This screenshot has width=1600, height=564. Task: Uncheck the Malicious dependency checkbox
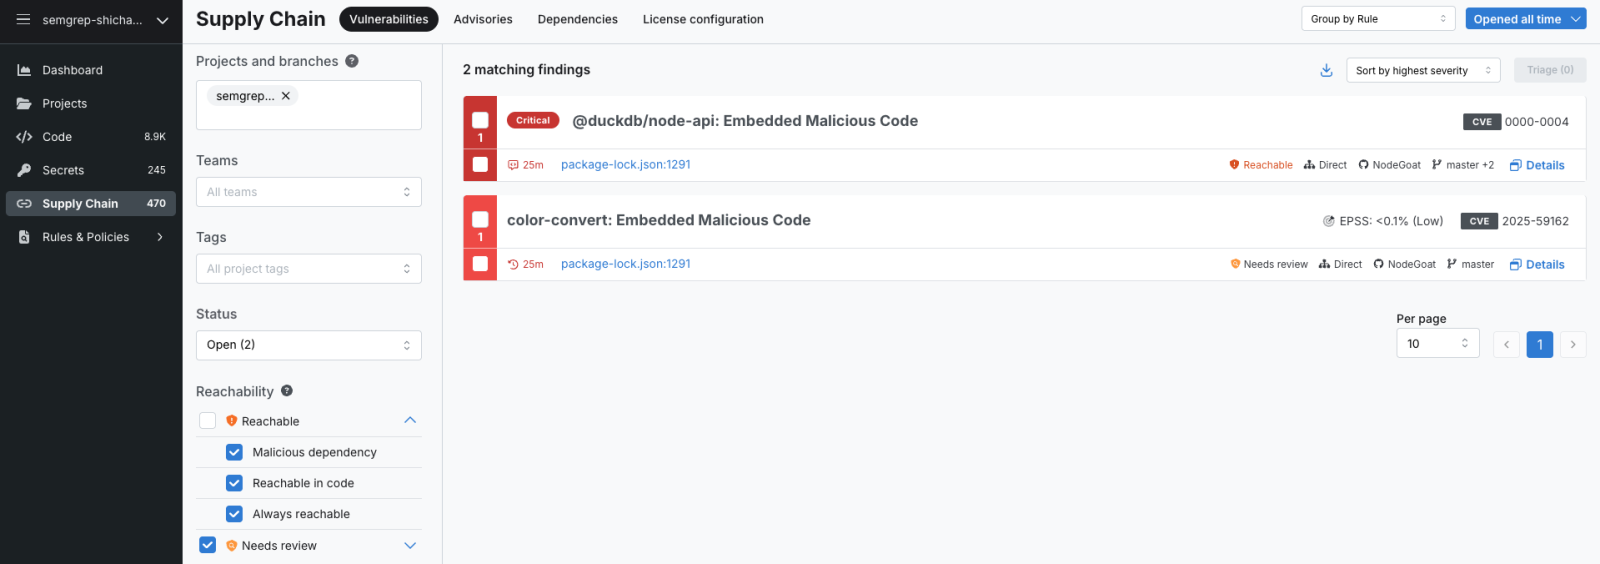tap(234, 452)
